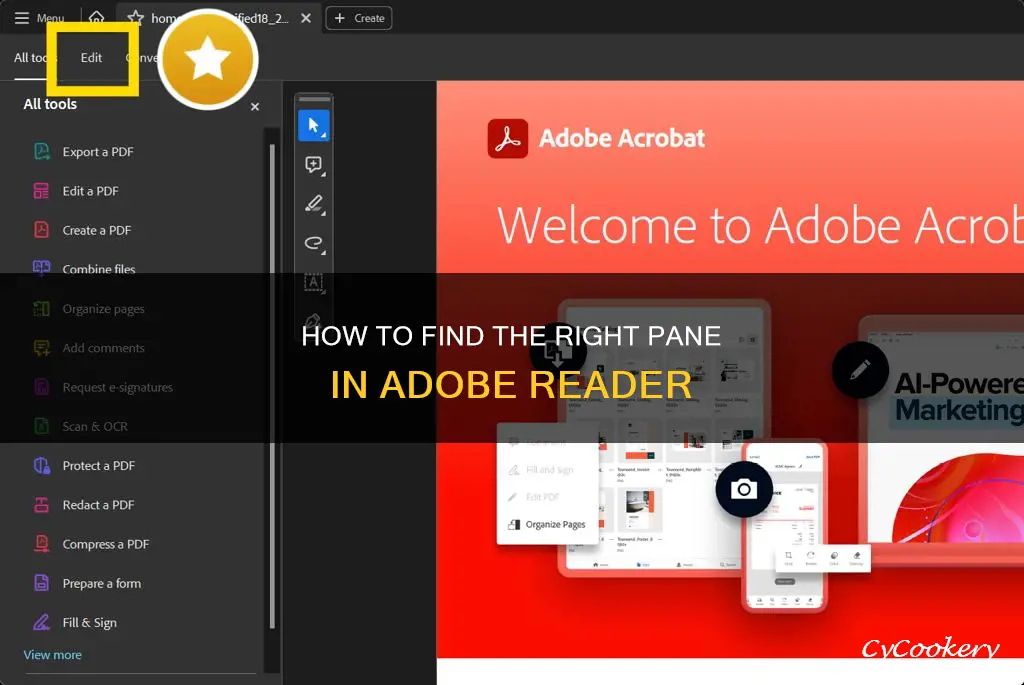The image size is (1024, 685).
Task: Grab the quick toolbar drag handle
Action: click(x=314, y=99)
